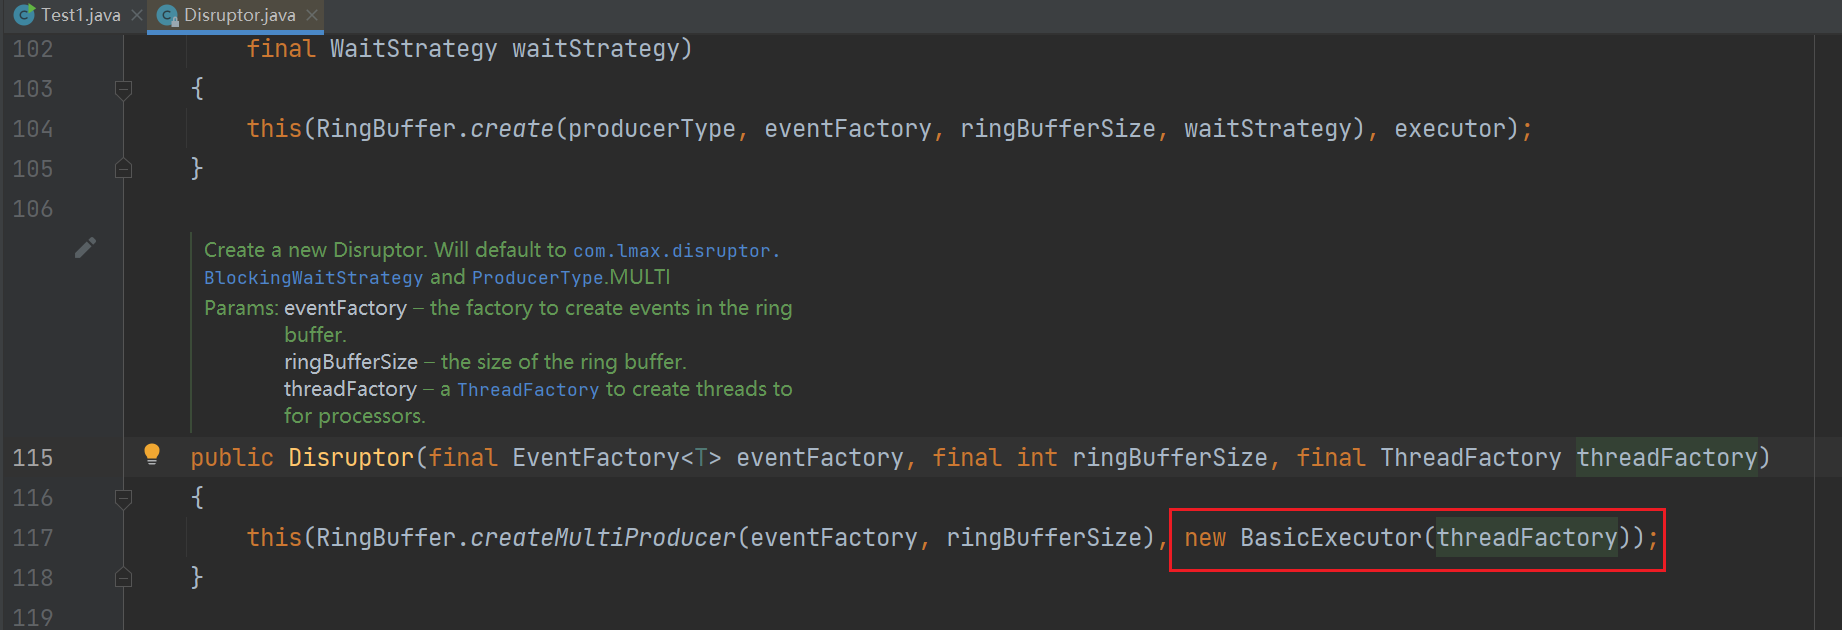Collapse the fold marker at line 105
Image resolution: width=1842 pixels, height=630 pixels.
coord(124,168)
